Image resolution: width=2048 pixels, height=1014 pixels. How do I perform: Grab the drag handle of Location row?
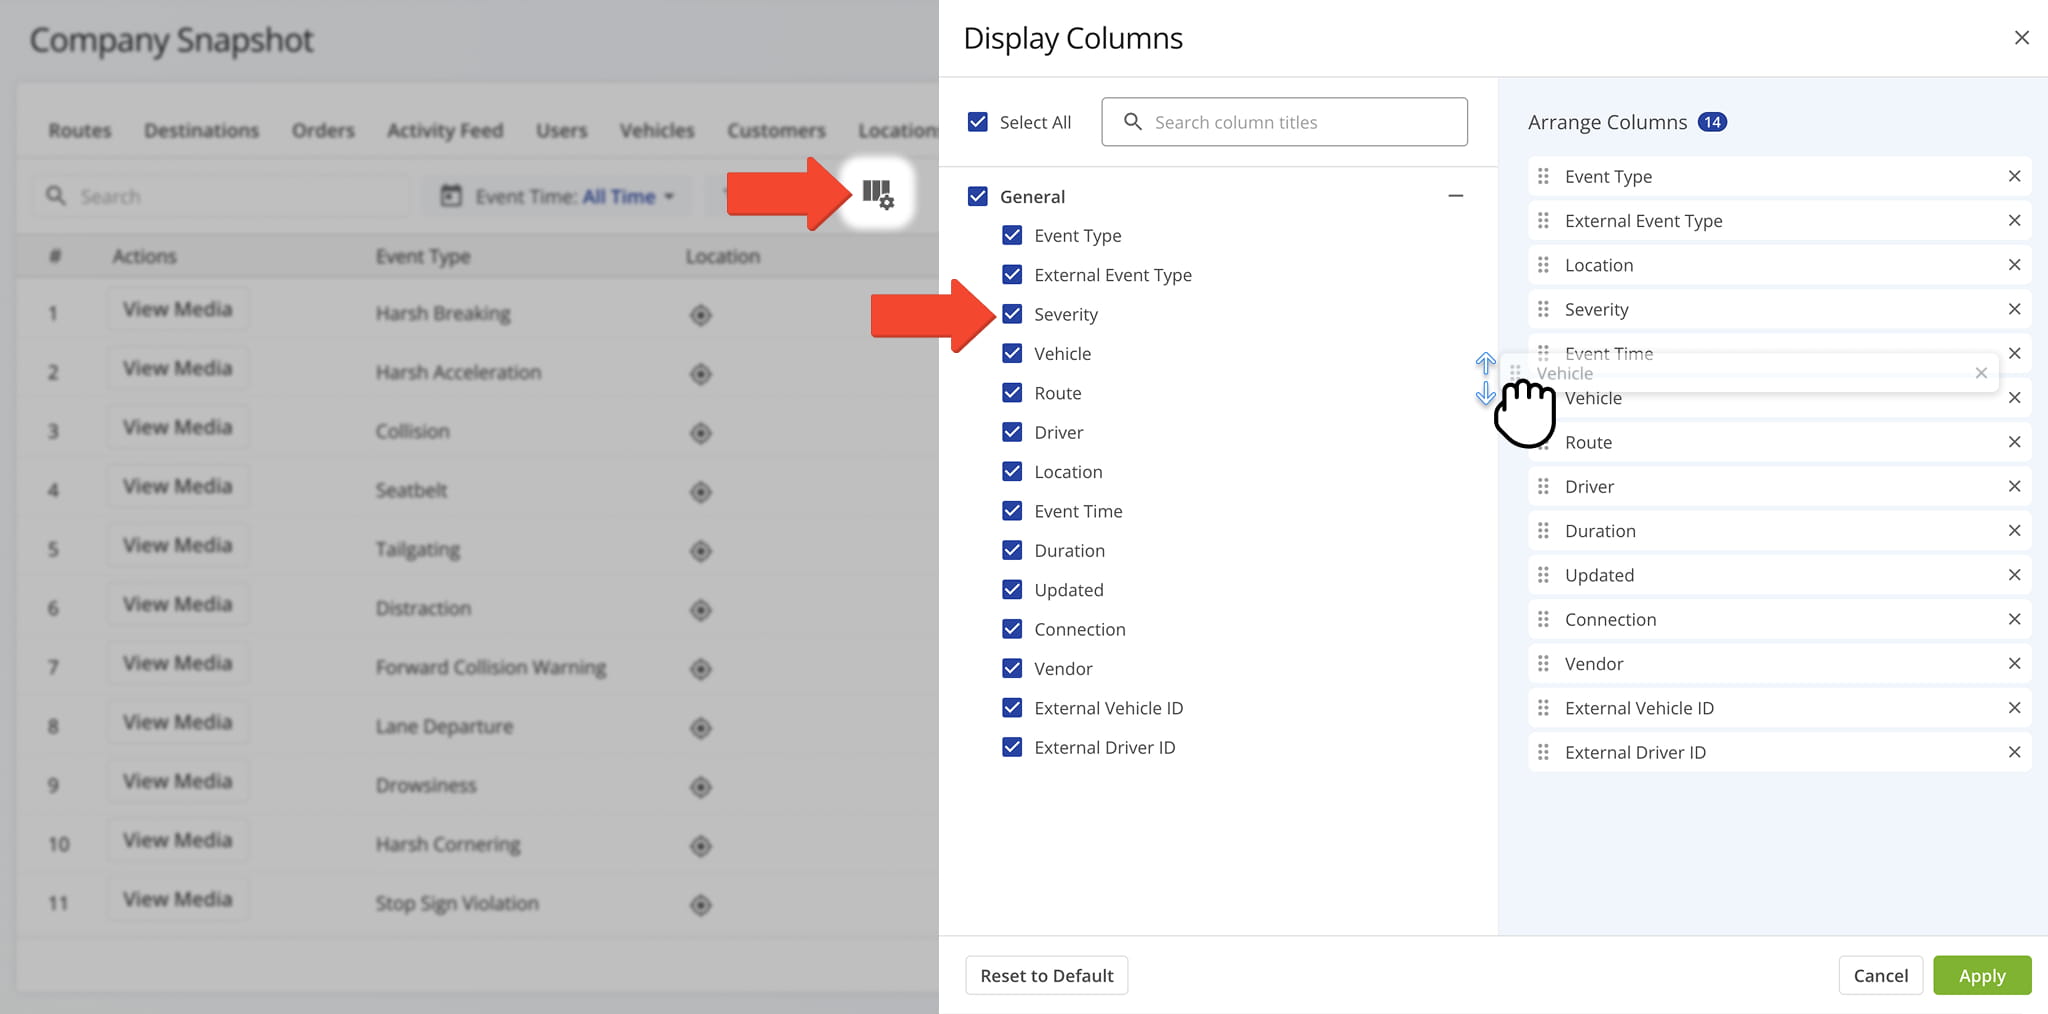(1543, 265)
